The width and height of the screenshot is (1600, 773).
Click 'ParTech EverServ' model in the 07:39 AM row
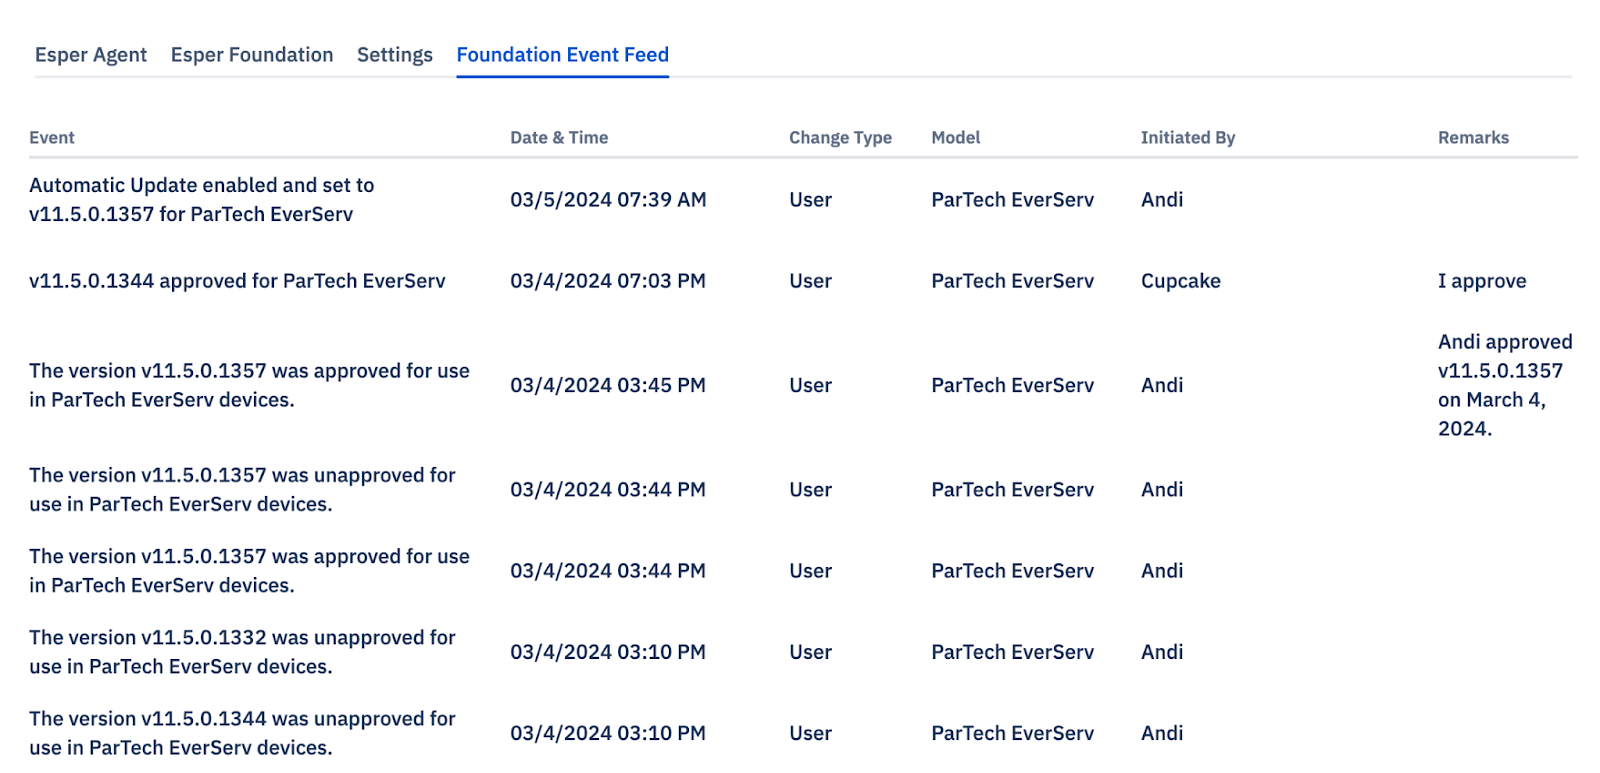(1012, 200)
